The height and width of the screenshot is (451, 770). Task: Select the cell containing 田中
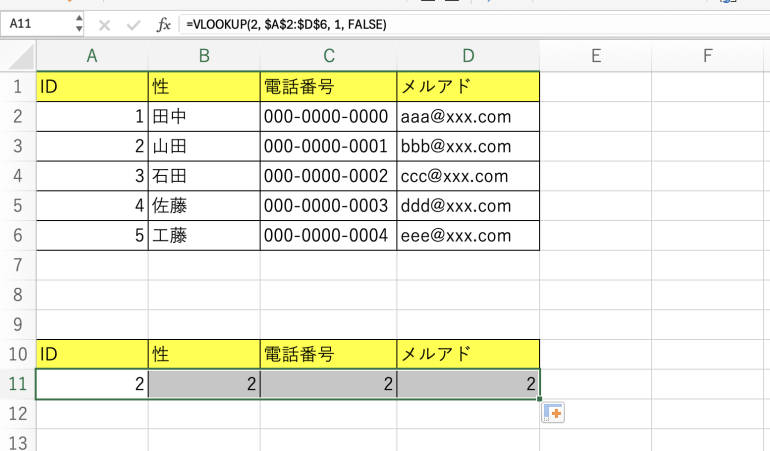click(x=204, y=116)
